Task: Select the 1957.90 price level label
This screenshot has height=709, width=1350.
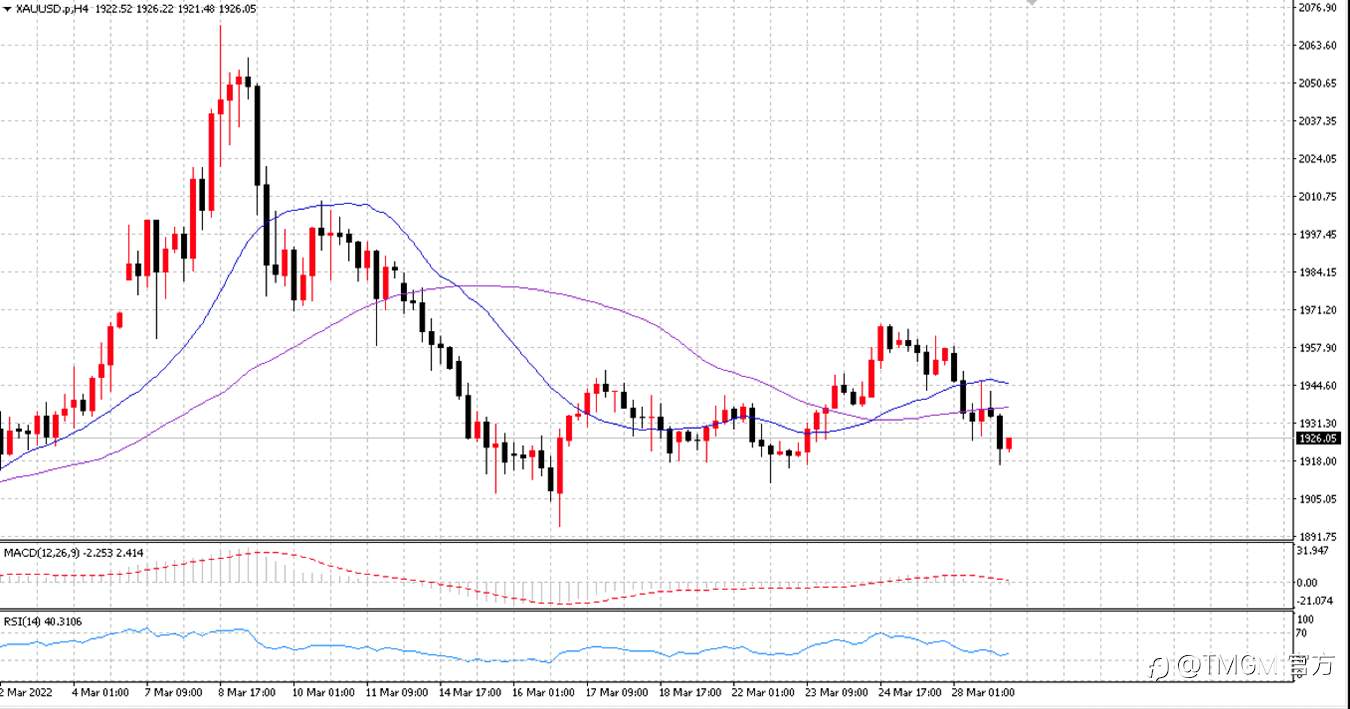Action: 1317,348
